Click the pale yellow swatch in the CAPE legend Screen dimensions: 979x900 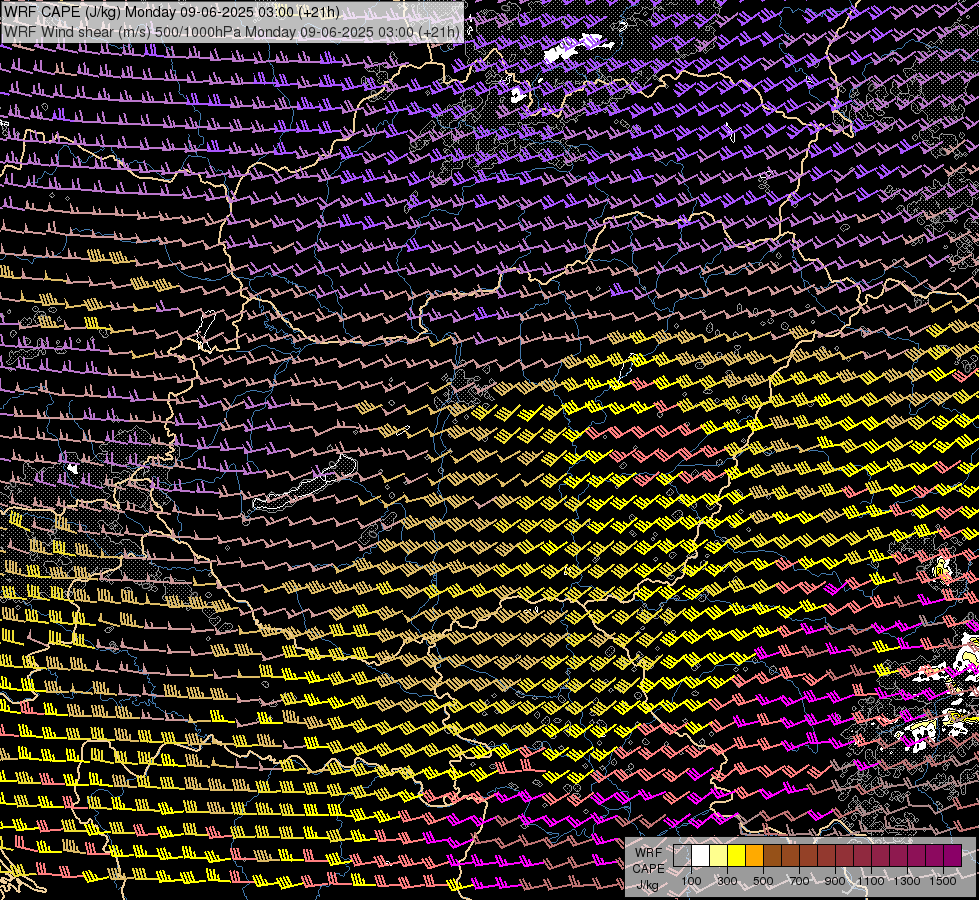[x=719, y=855]
